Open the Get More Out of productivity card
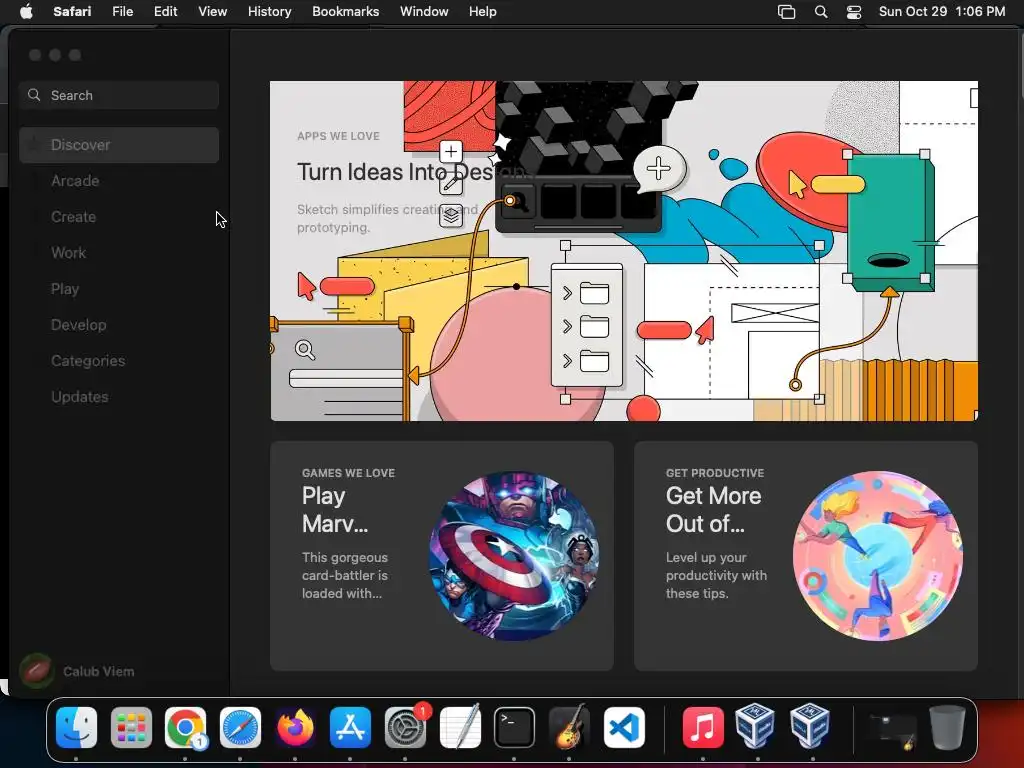 tap(806, 556)
